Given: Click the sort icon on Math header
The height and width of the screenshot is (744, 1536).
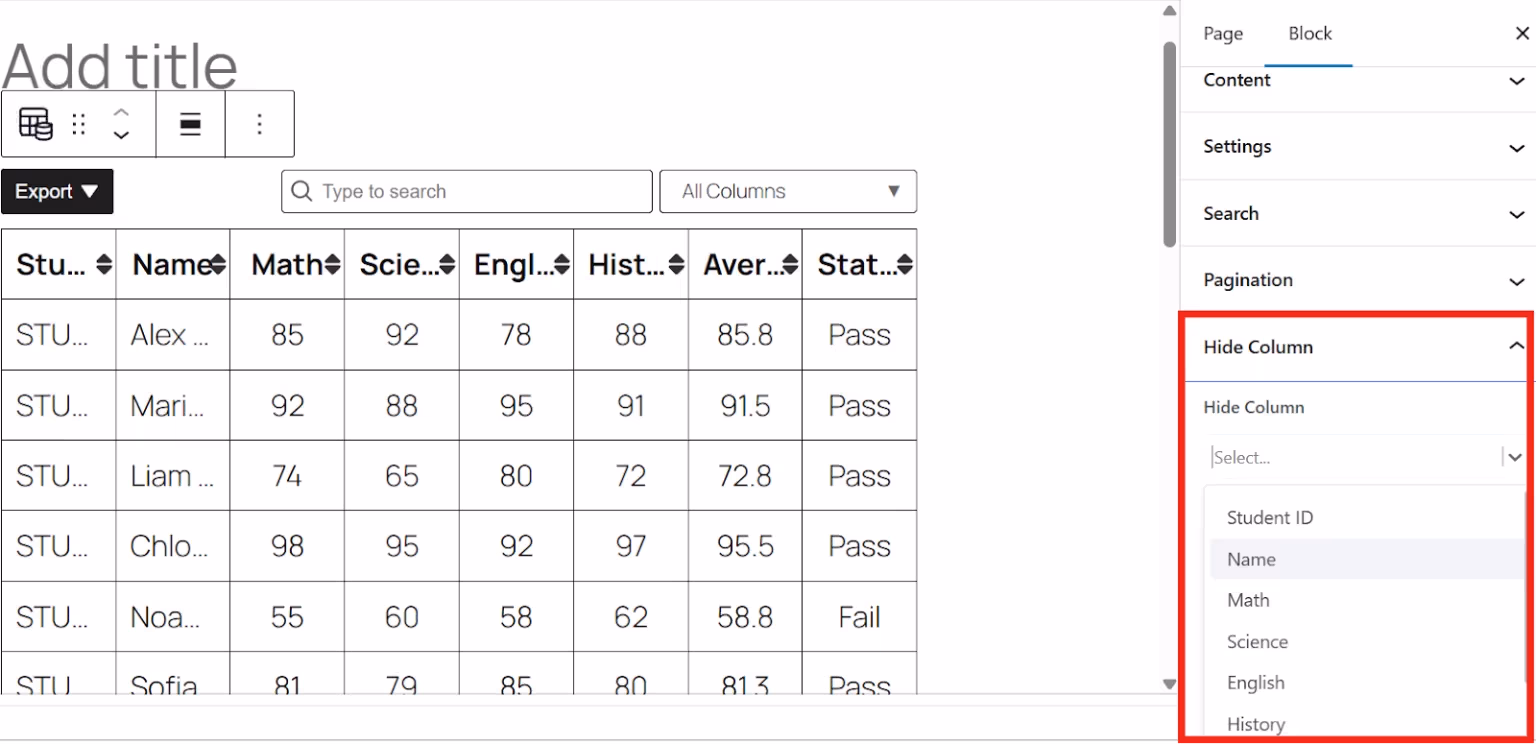Looking at the screenshot, I should (332, 264).
